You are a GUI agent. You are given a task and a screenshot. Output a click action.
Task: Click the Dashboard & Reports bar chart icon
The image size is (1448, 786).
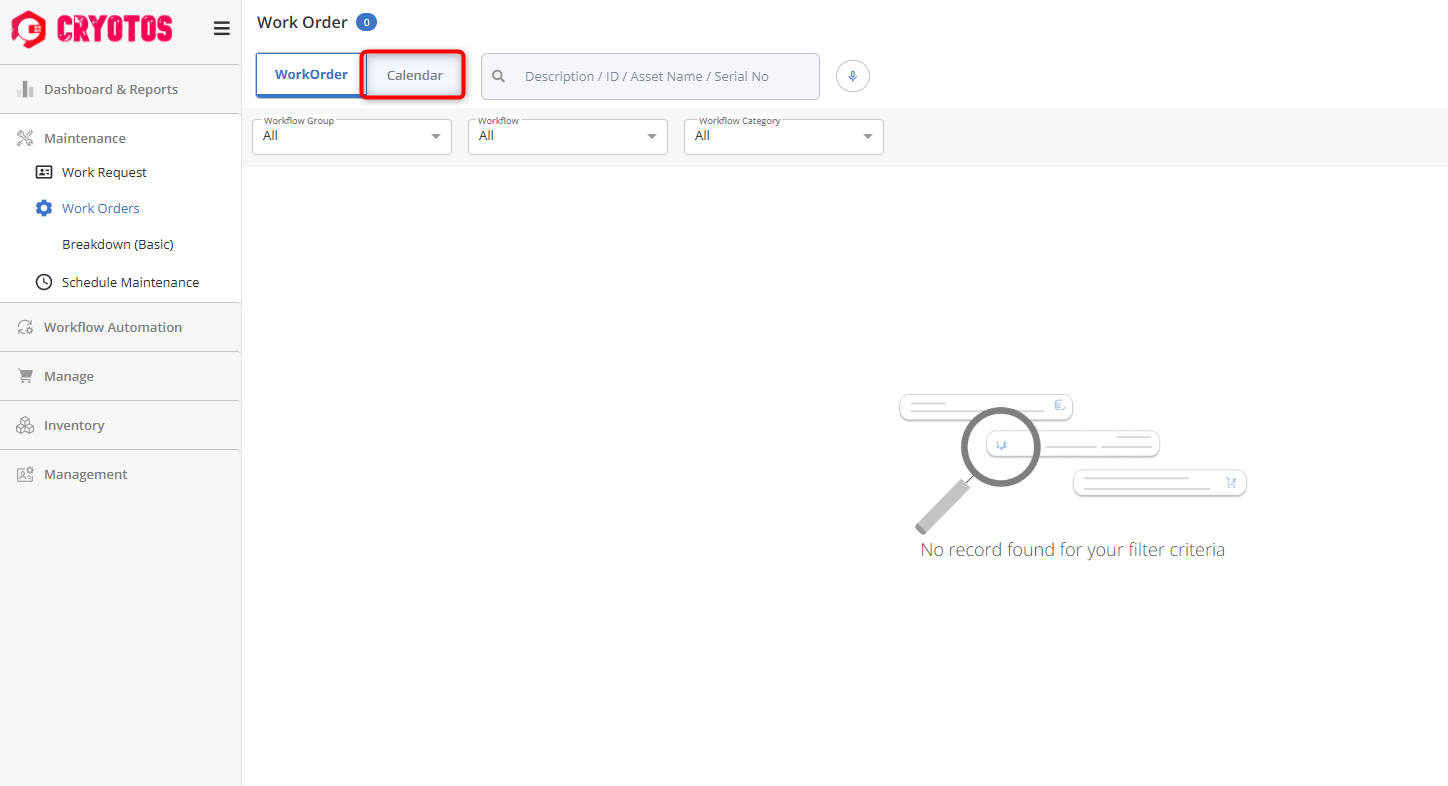coord(25,89)
